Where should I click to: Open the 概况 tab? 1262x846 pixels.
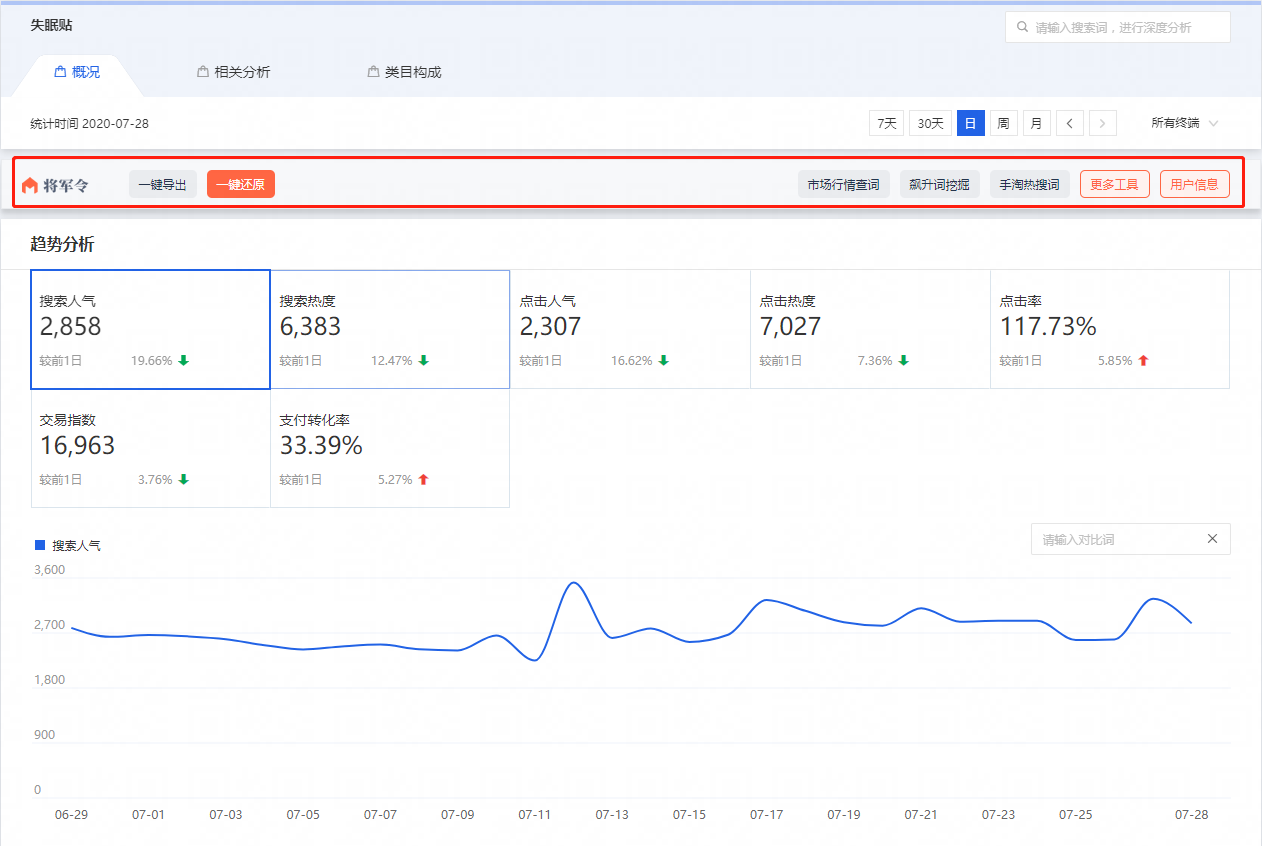[x=77, y=72]
